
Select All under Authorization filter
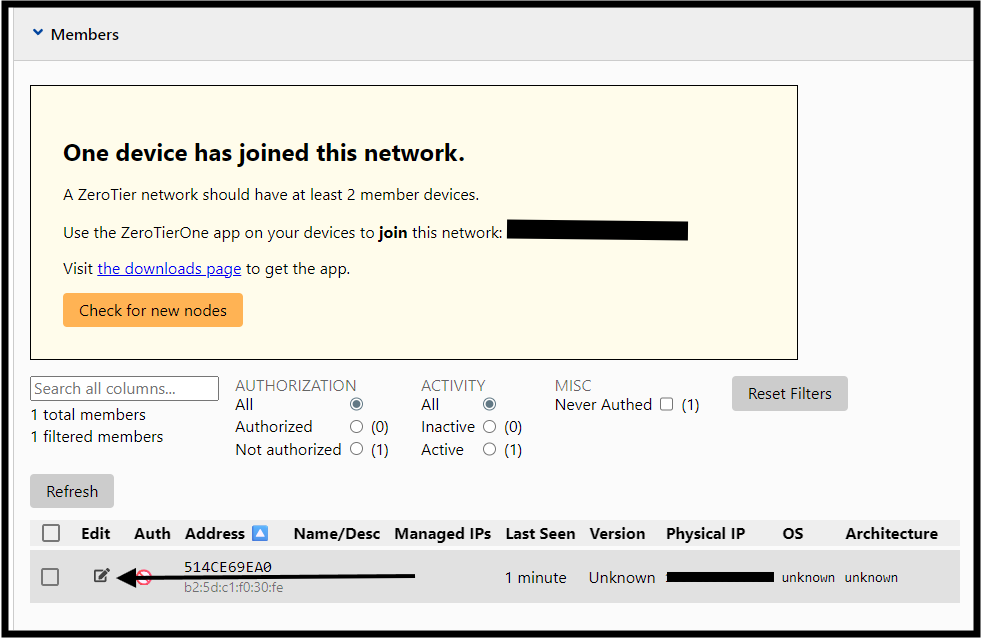357,405
